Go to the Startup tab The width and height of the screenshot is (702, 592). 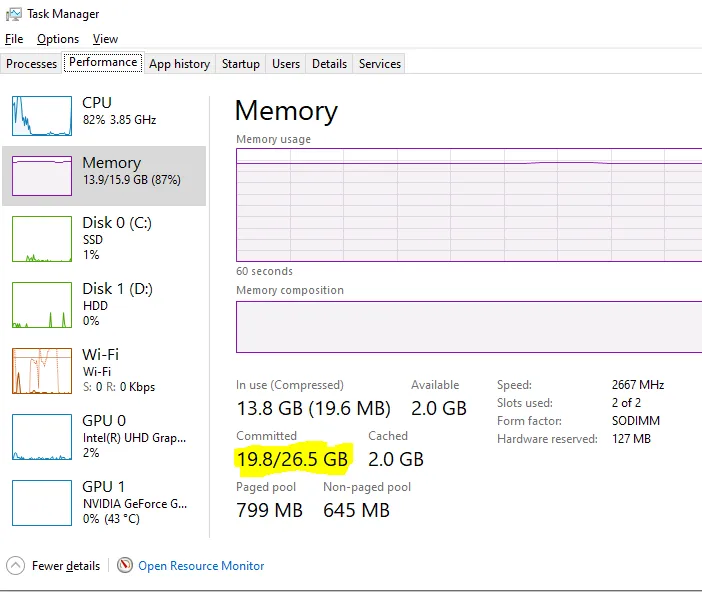point(241,64)
